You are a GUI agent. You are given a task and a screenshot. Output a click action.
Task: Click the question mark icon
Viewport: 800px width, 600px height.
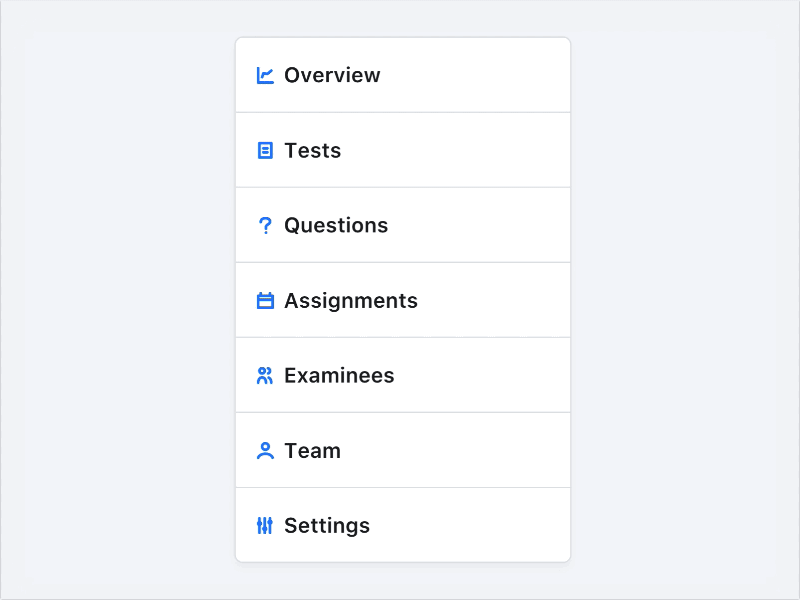(x=265, y=226)
